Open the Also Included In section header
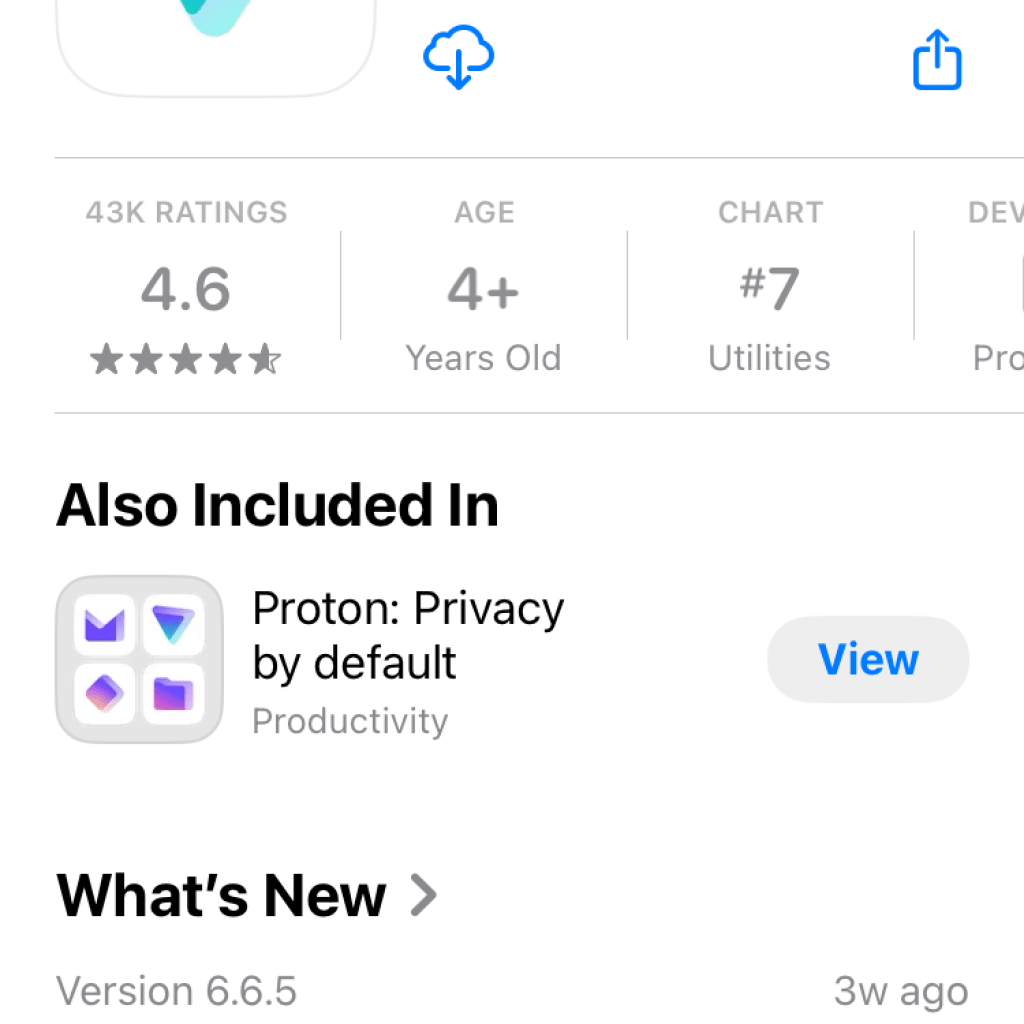Image resolution: width=1024 pixels, height=1024 pixels. click(x=278, y=504)
